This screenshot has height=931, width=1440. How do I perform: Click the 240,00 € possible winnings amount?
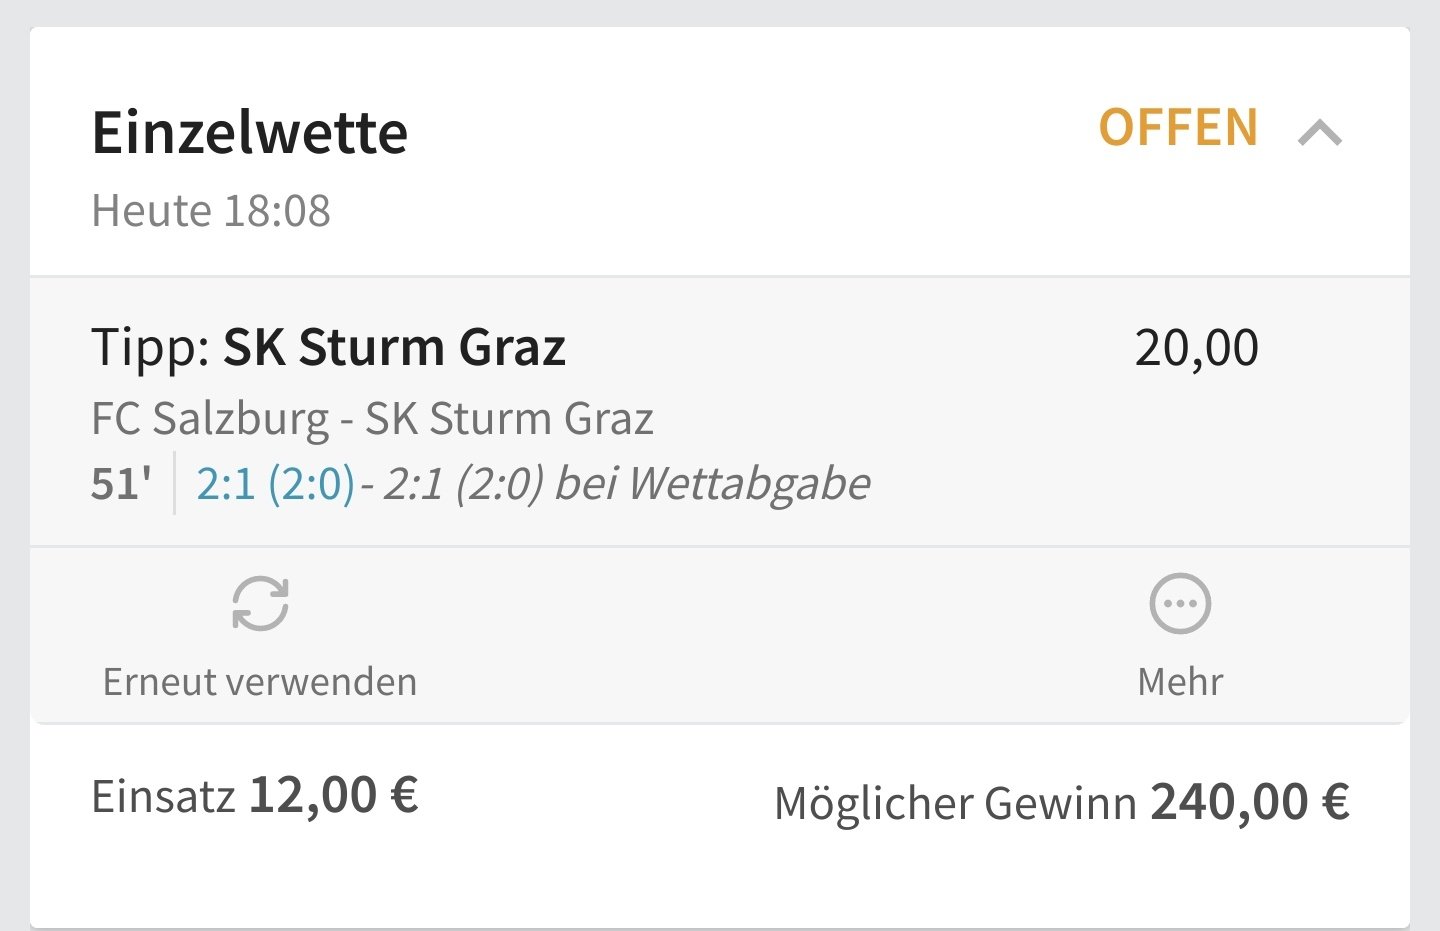(x=1250, y=803)
